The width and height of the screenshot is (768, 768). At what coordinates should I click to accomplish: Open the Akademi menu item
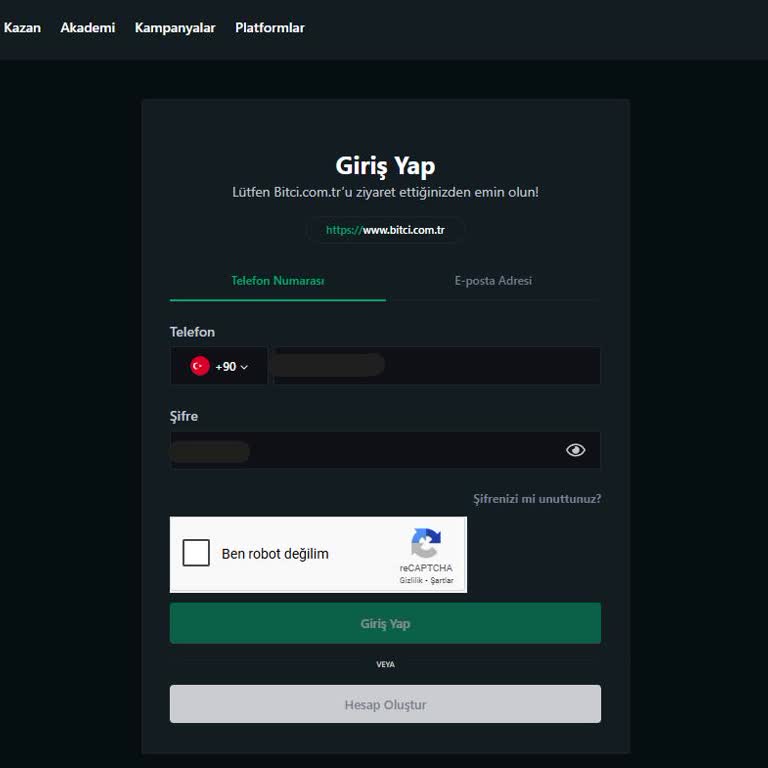coord(88,28)
